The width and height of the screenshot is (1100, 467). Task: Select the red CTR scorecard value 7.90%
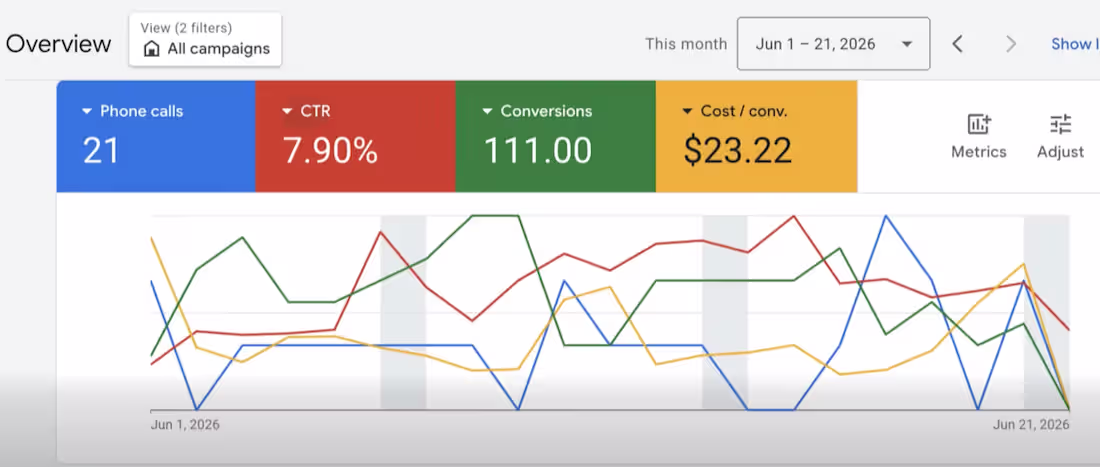[330, 150]
